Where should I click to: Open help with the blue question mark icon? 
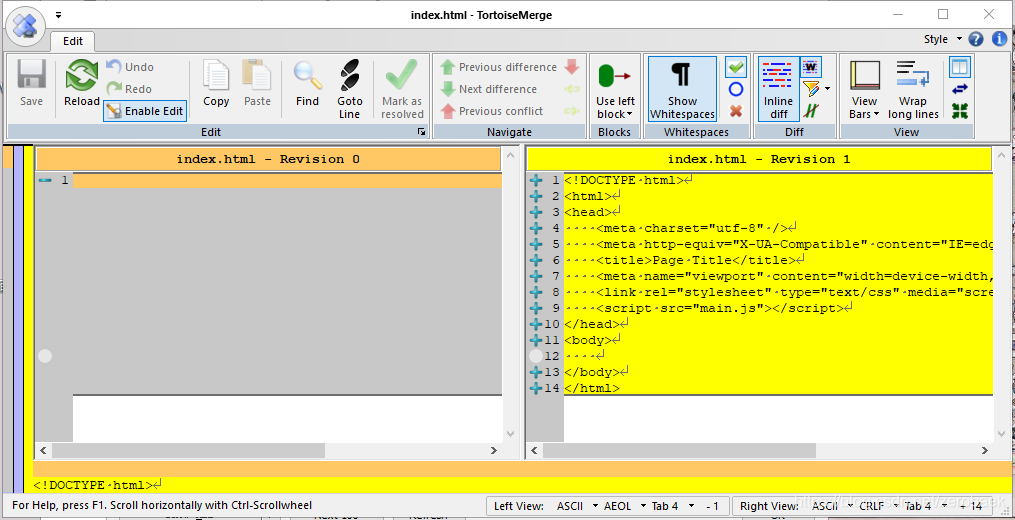tap(976, 40)
